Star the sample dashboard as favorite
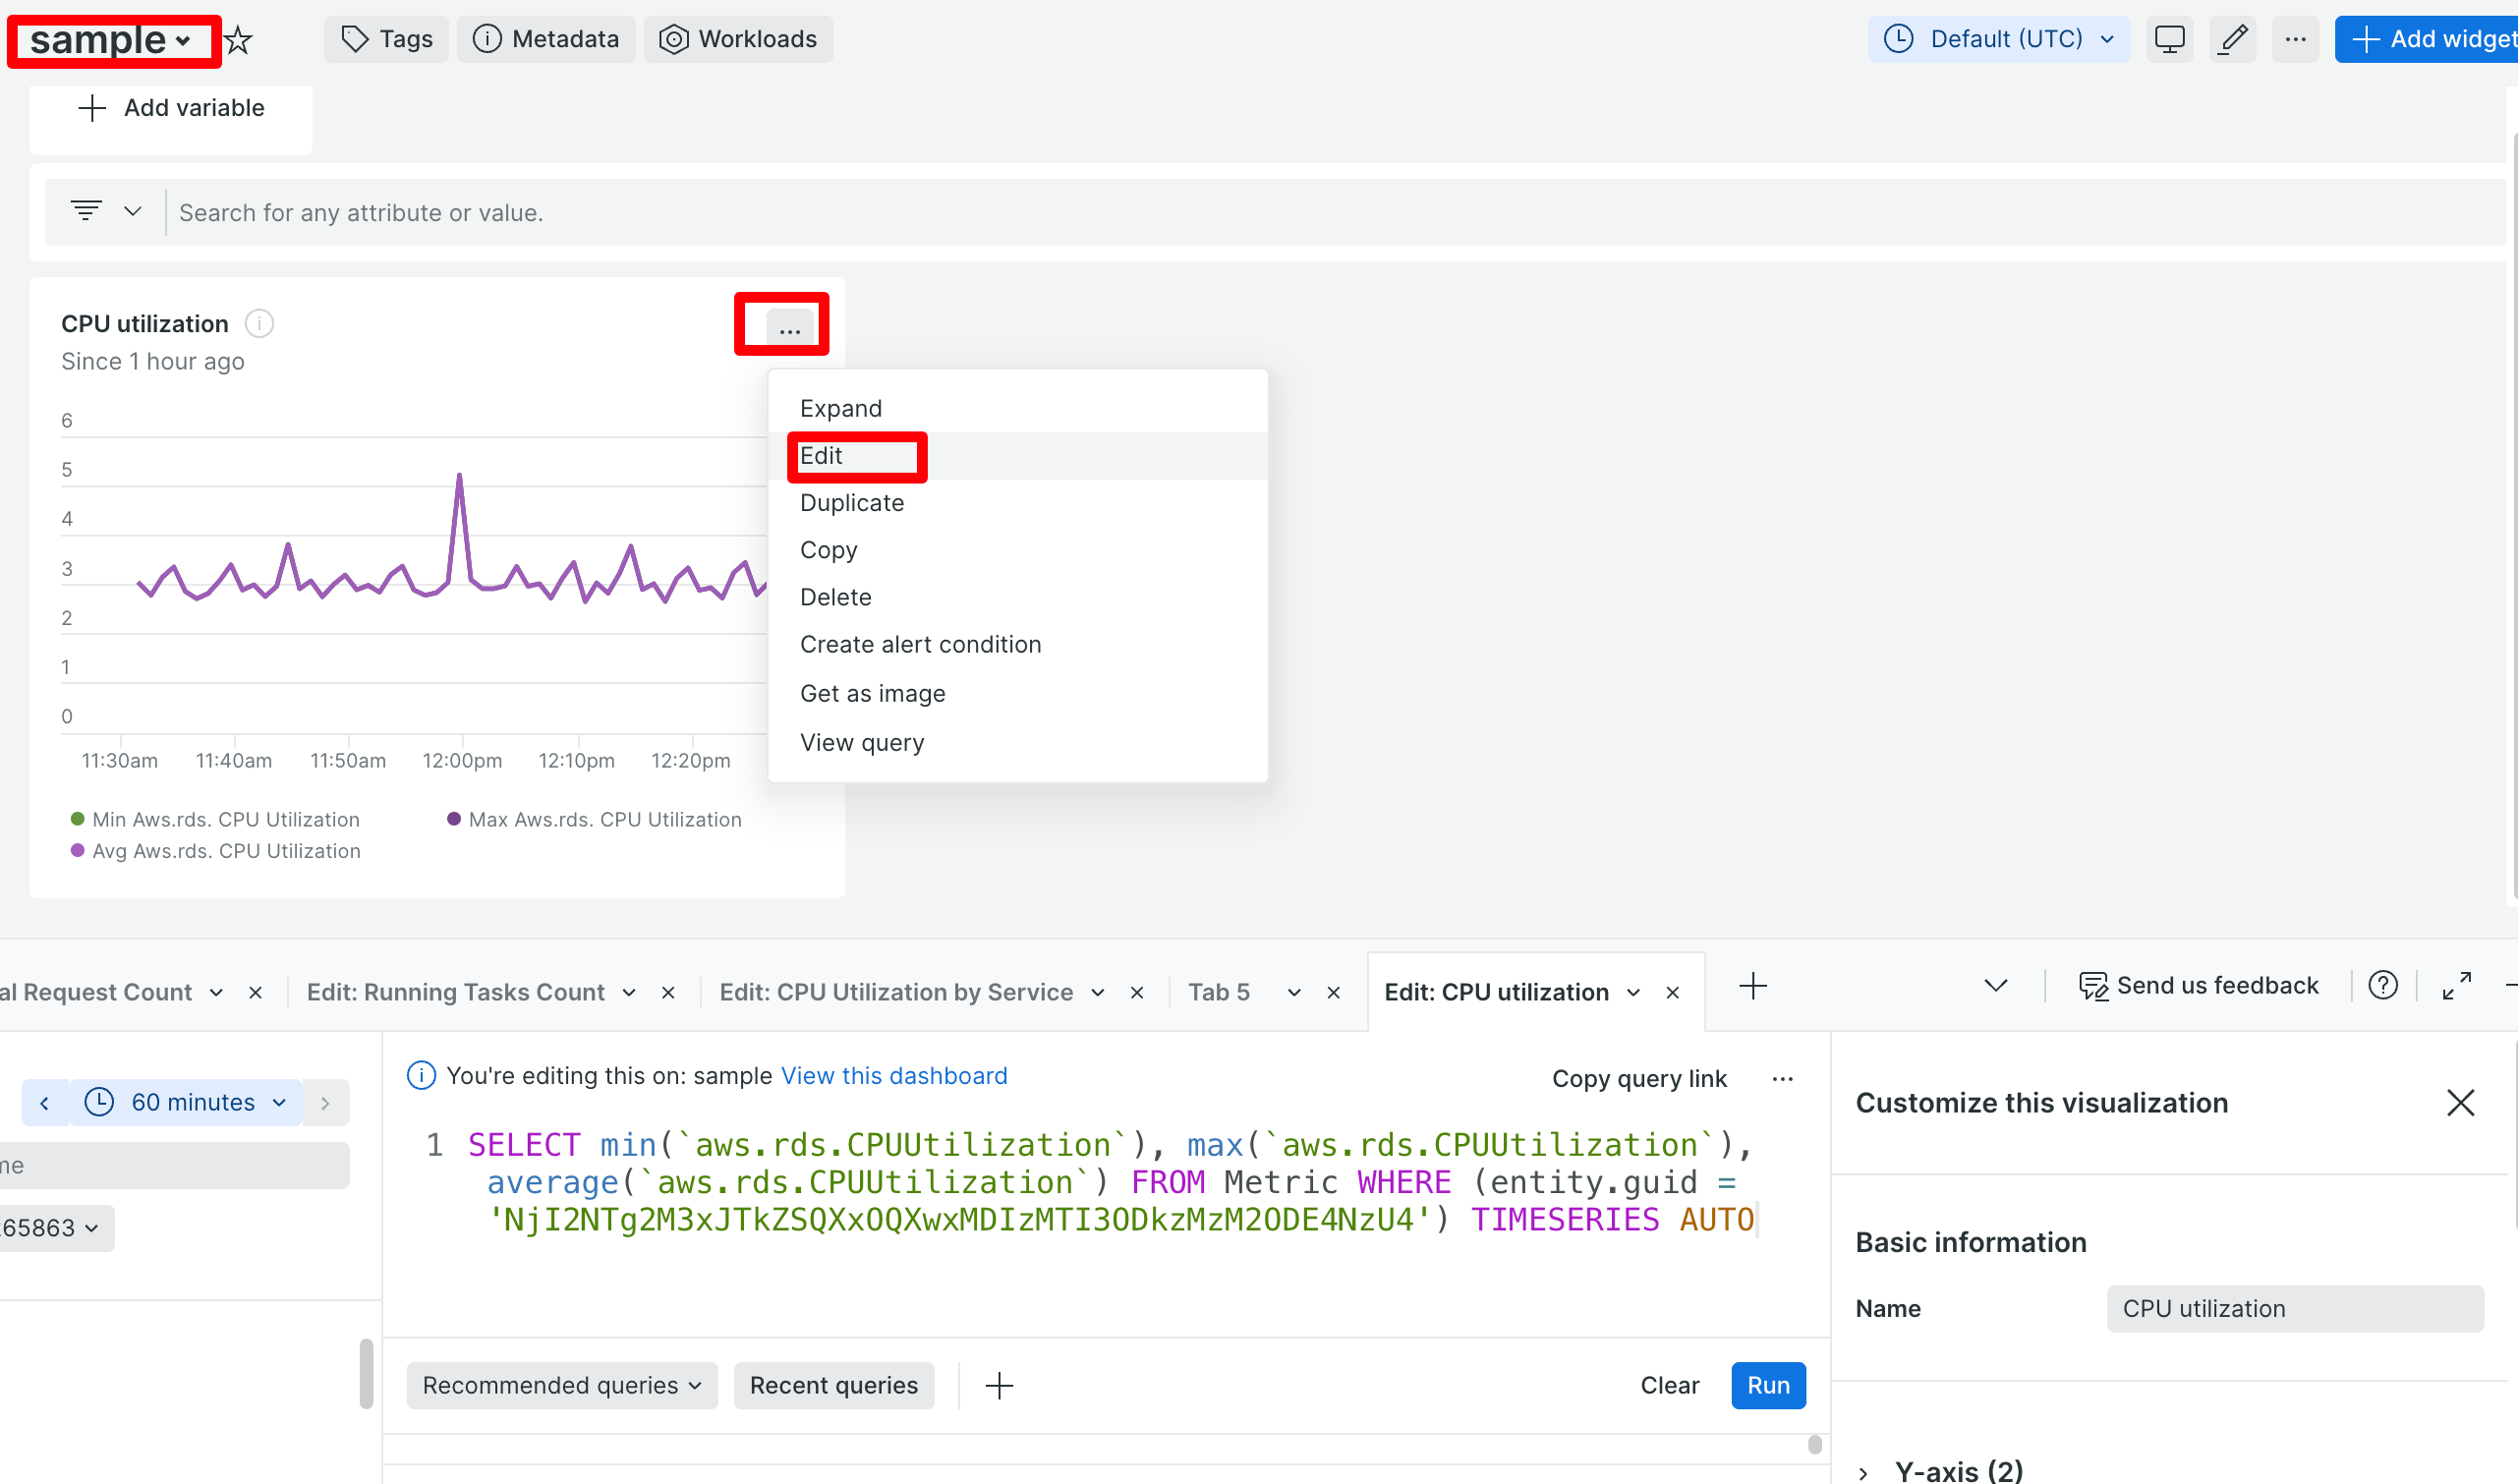The height and width of the screenshot is (1484, 2518). [238, 40]
